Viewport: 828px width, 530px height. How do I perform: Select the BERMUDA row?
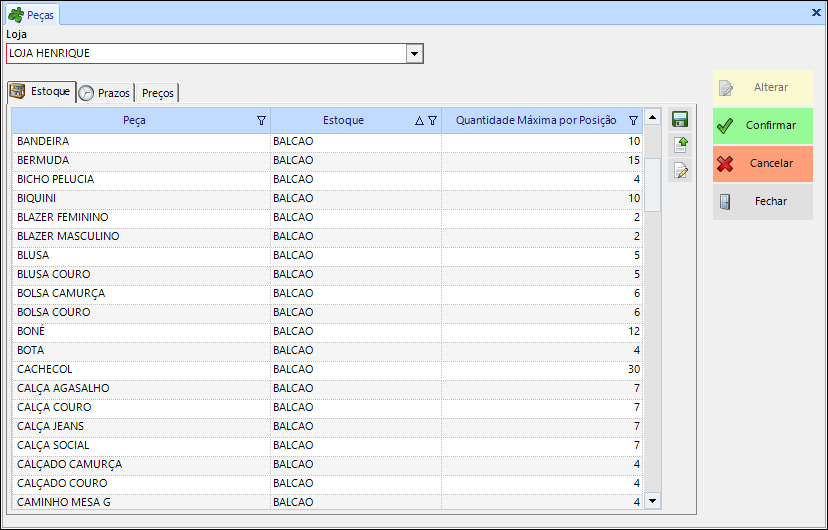click(x=327, y=160)
